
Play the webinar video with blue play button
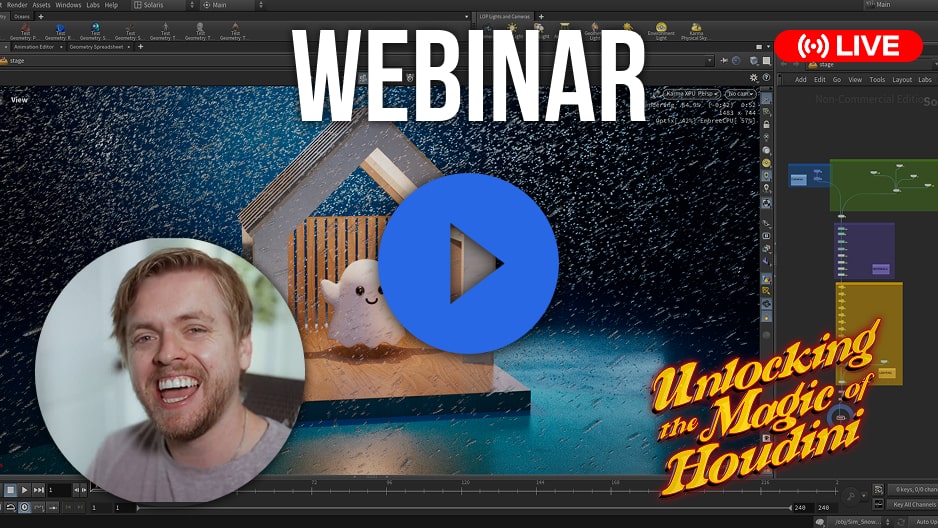point(468,263)
